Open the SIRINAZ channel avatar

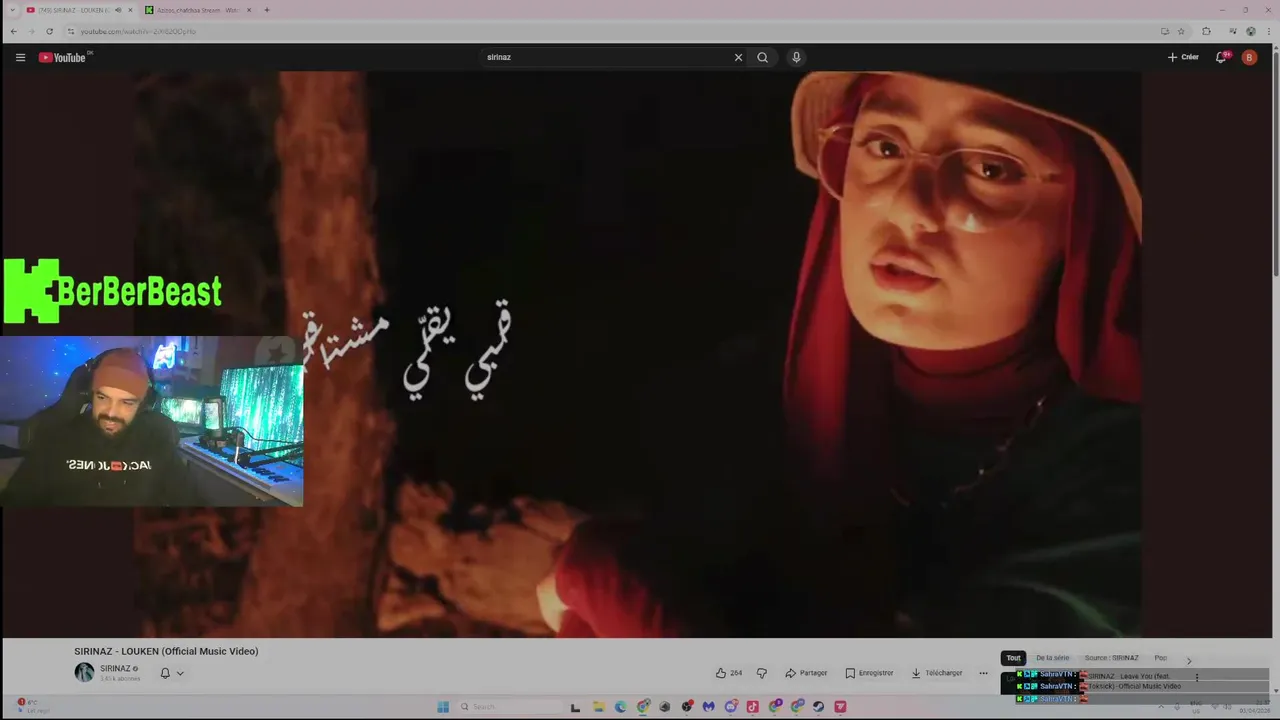pos(84,672)
